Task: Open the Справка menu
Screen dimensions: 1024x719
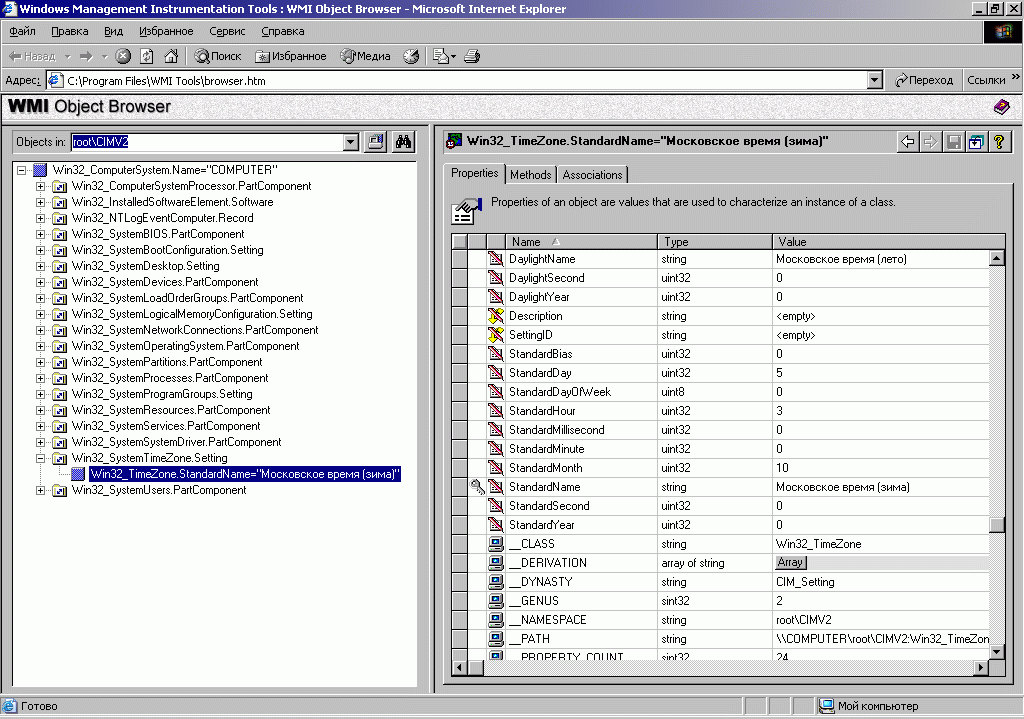Action: (x=283, y=31)
